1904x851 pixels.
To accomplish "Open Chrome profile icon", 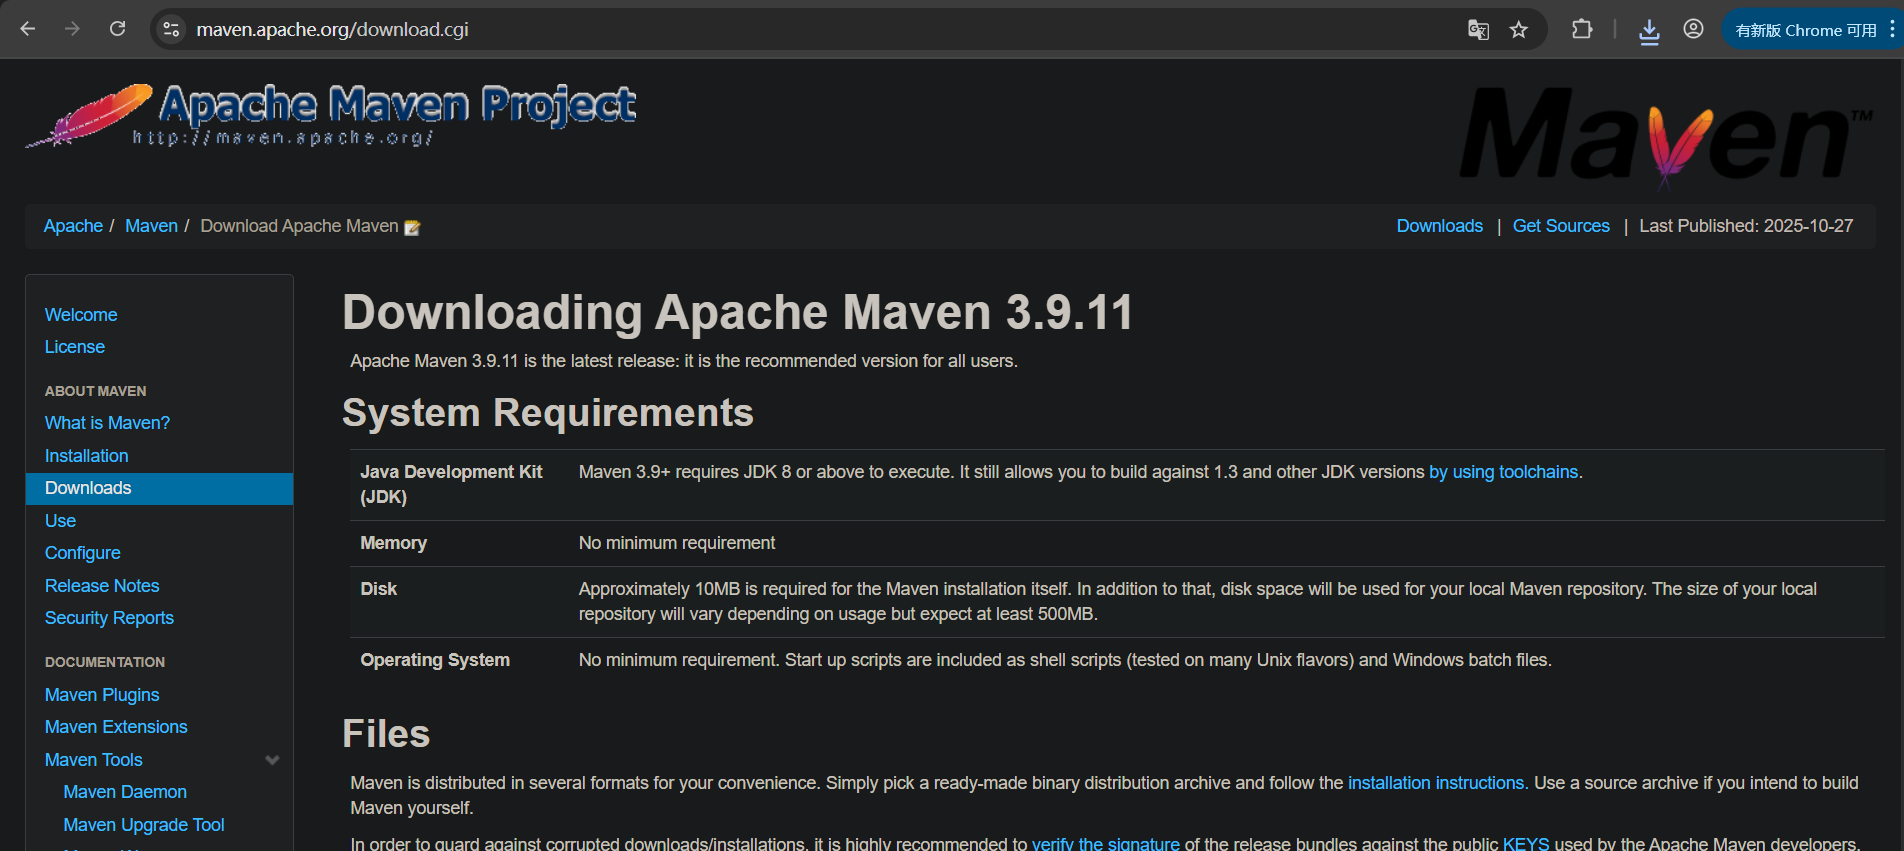I will [x=1693, y=29].
